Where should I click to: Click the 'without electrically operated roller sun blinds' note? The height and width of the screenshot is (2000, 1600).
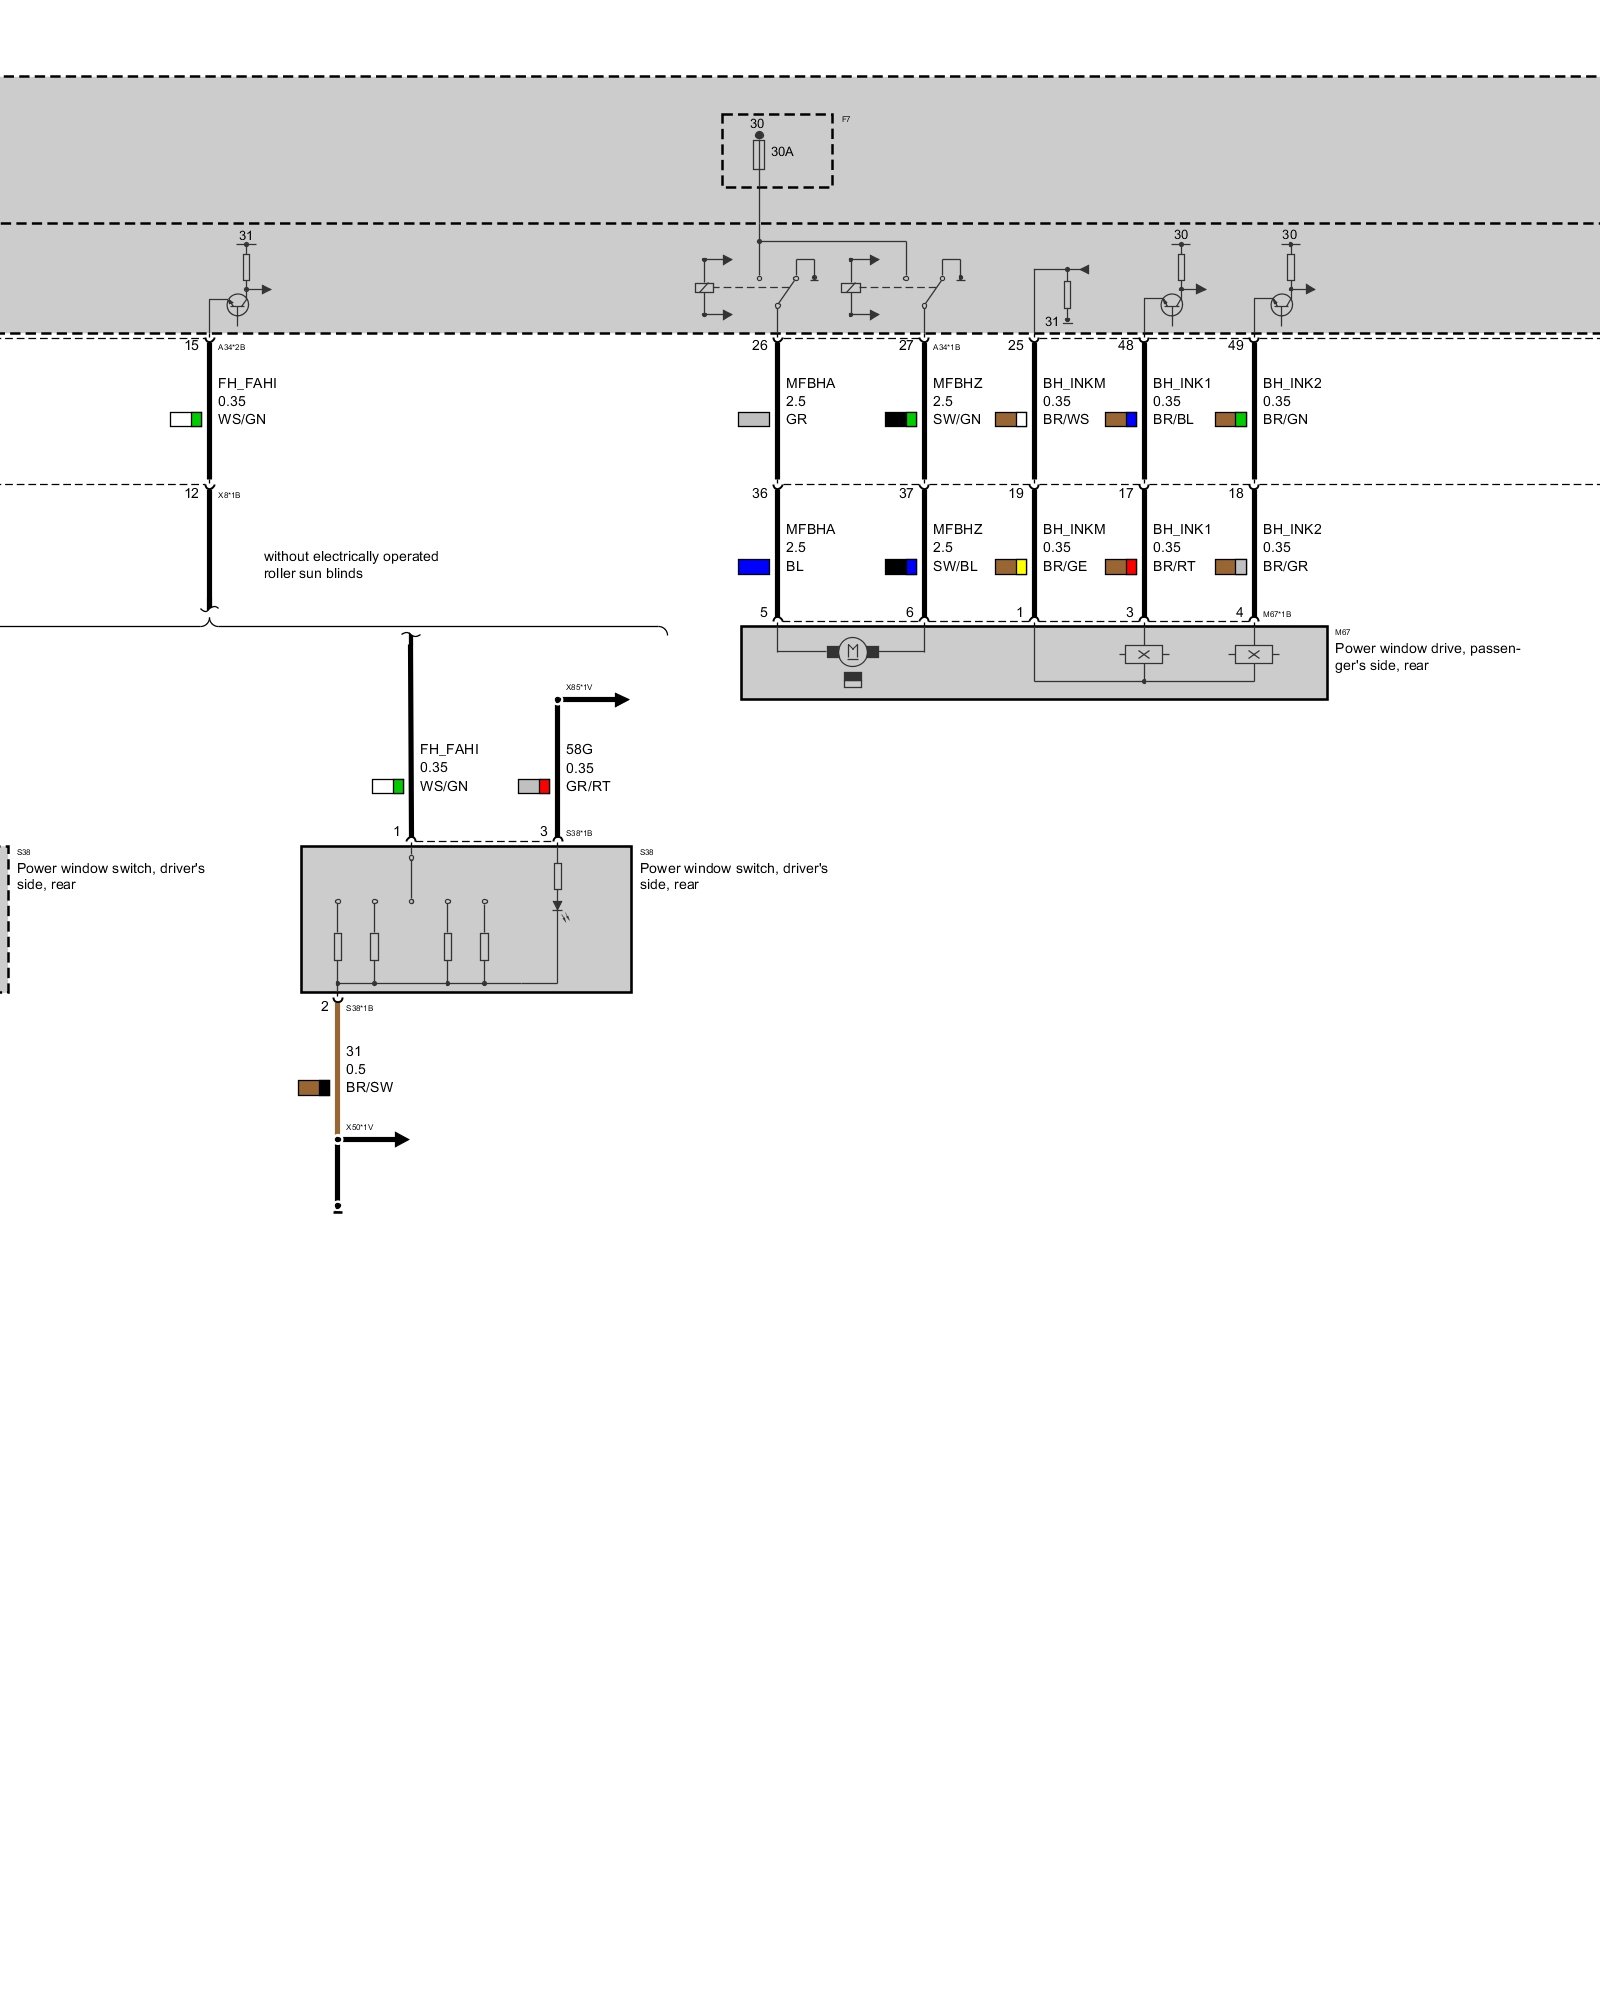pos(350,565)
